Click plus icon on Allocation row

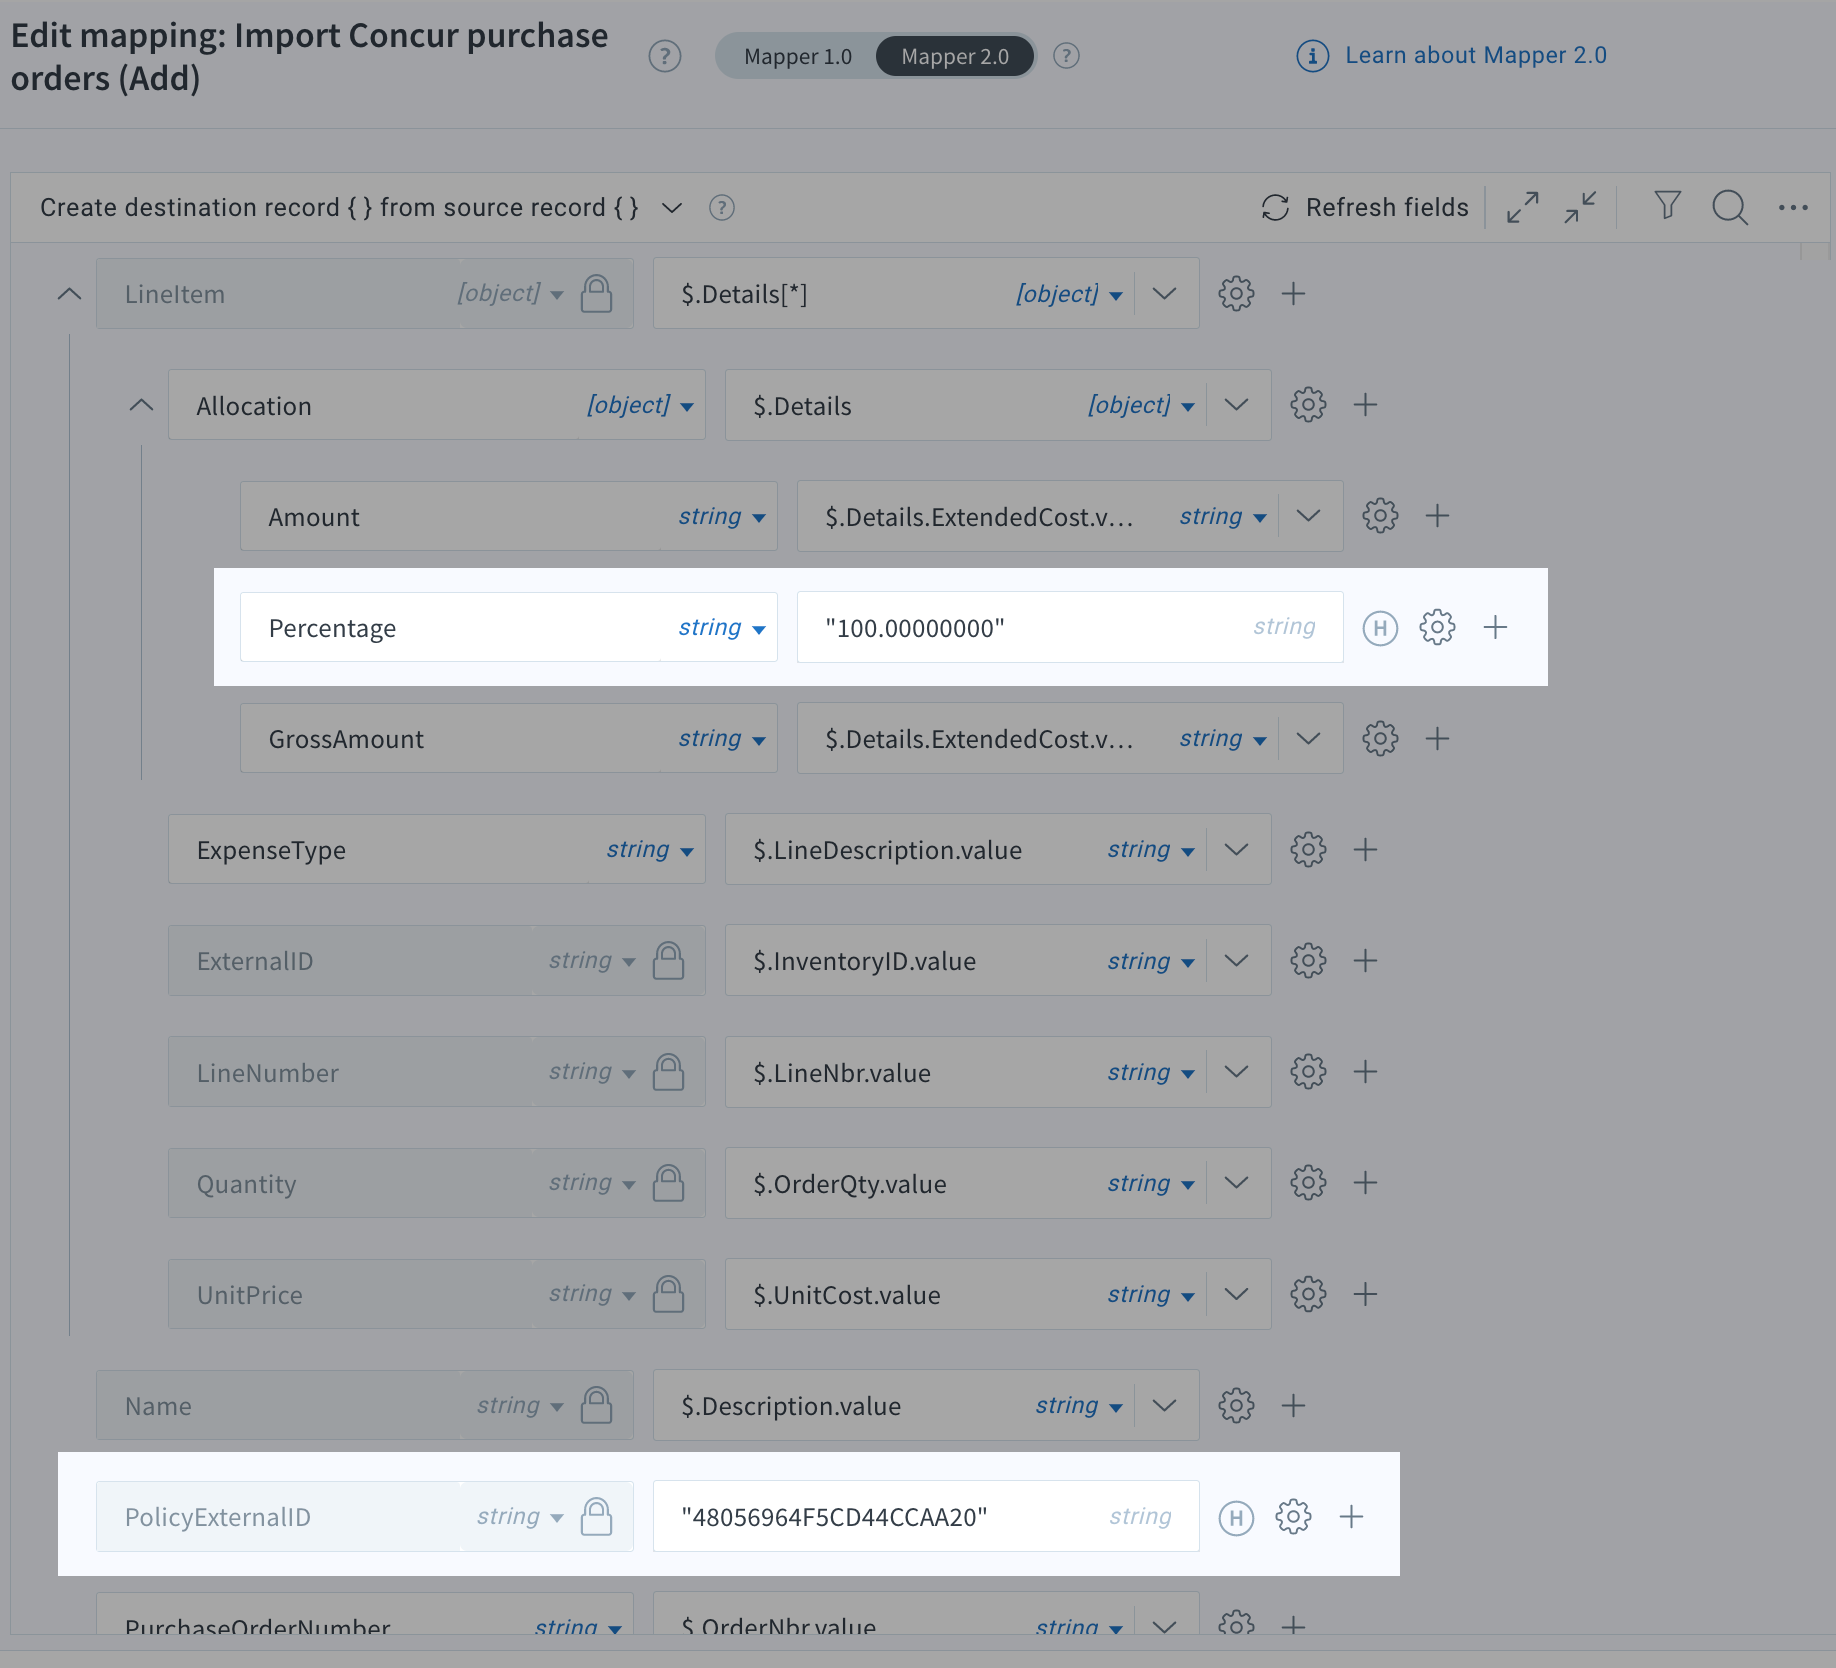click(x=1365, y=405)
